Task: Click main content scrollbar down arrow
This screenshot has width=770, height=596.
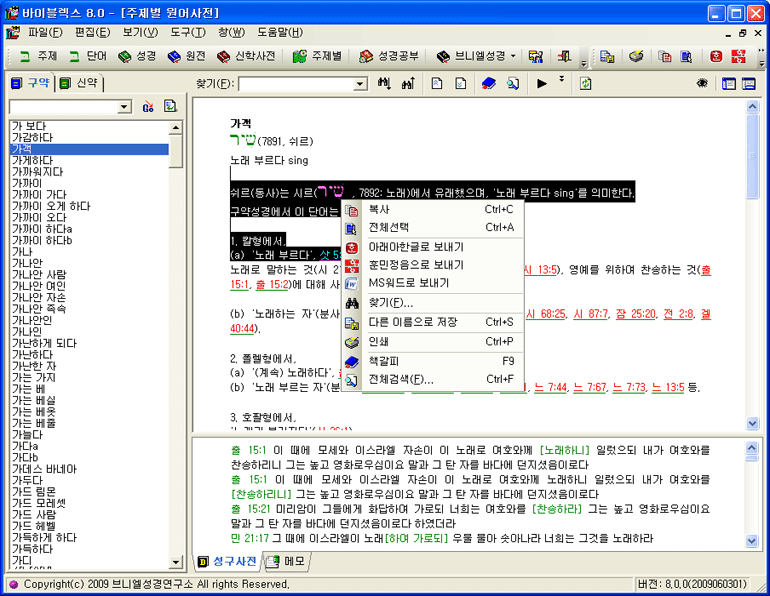Action: (752, 423)
